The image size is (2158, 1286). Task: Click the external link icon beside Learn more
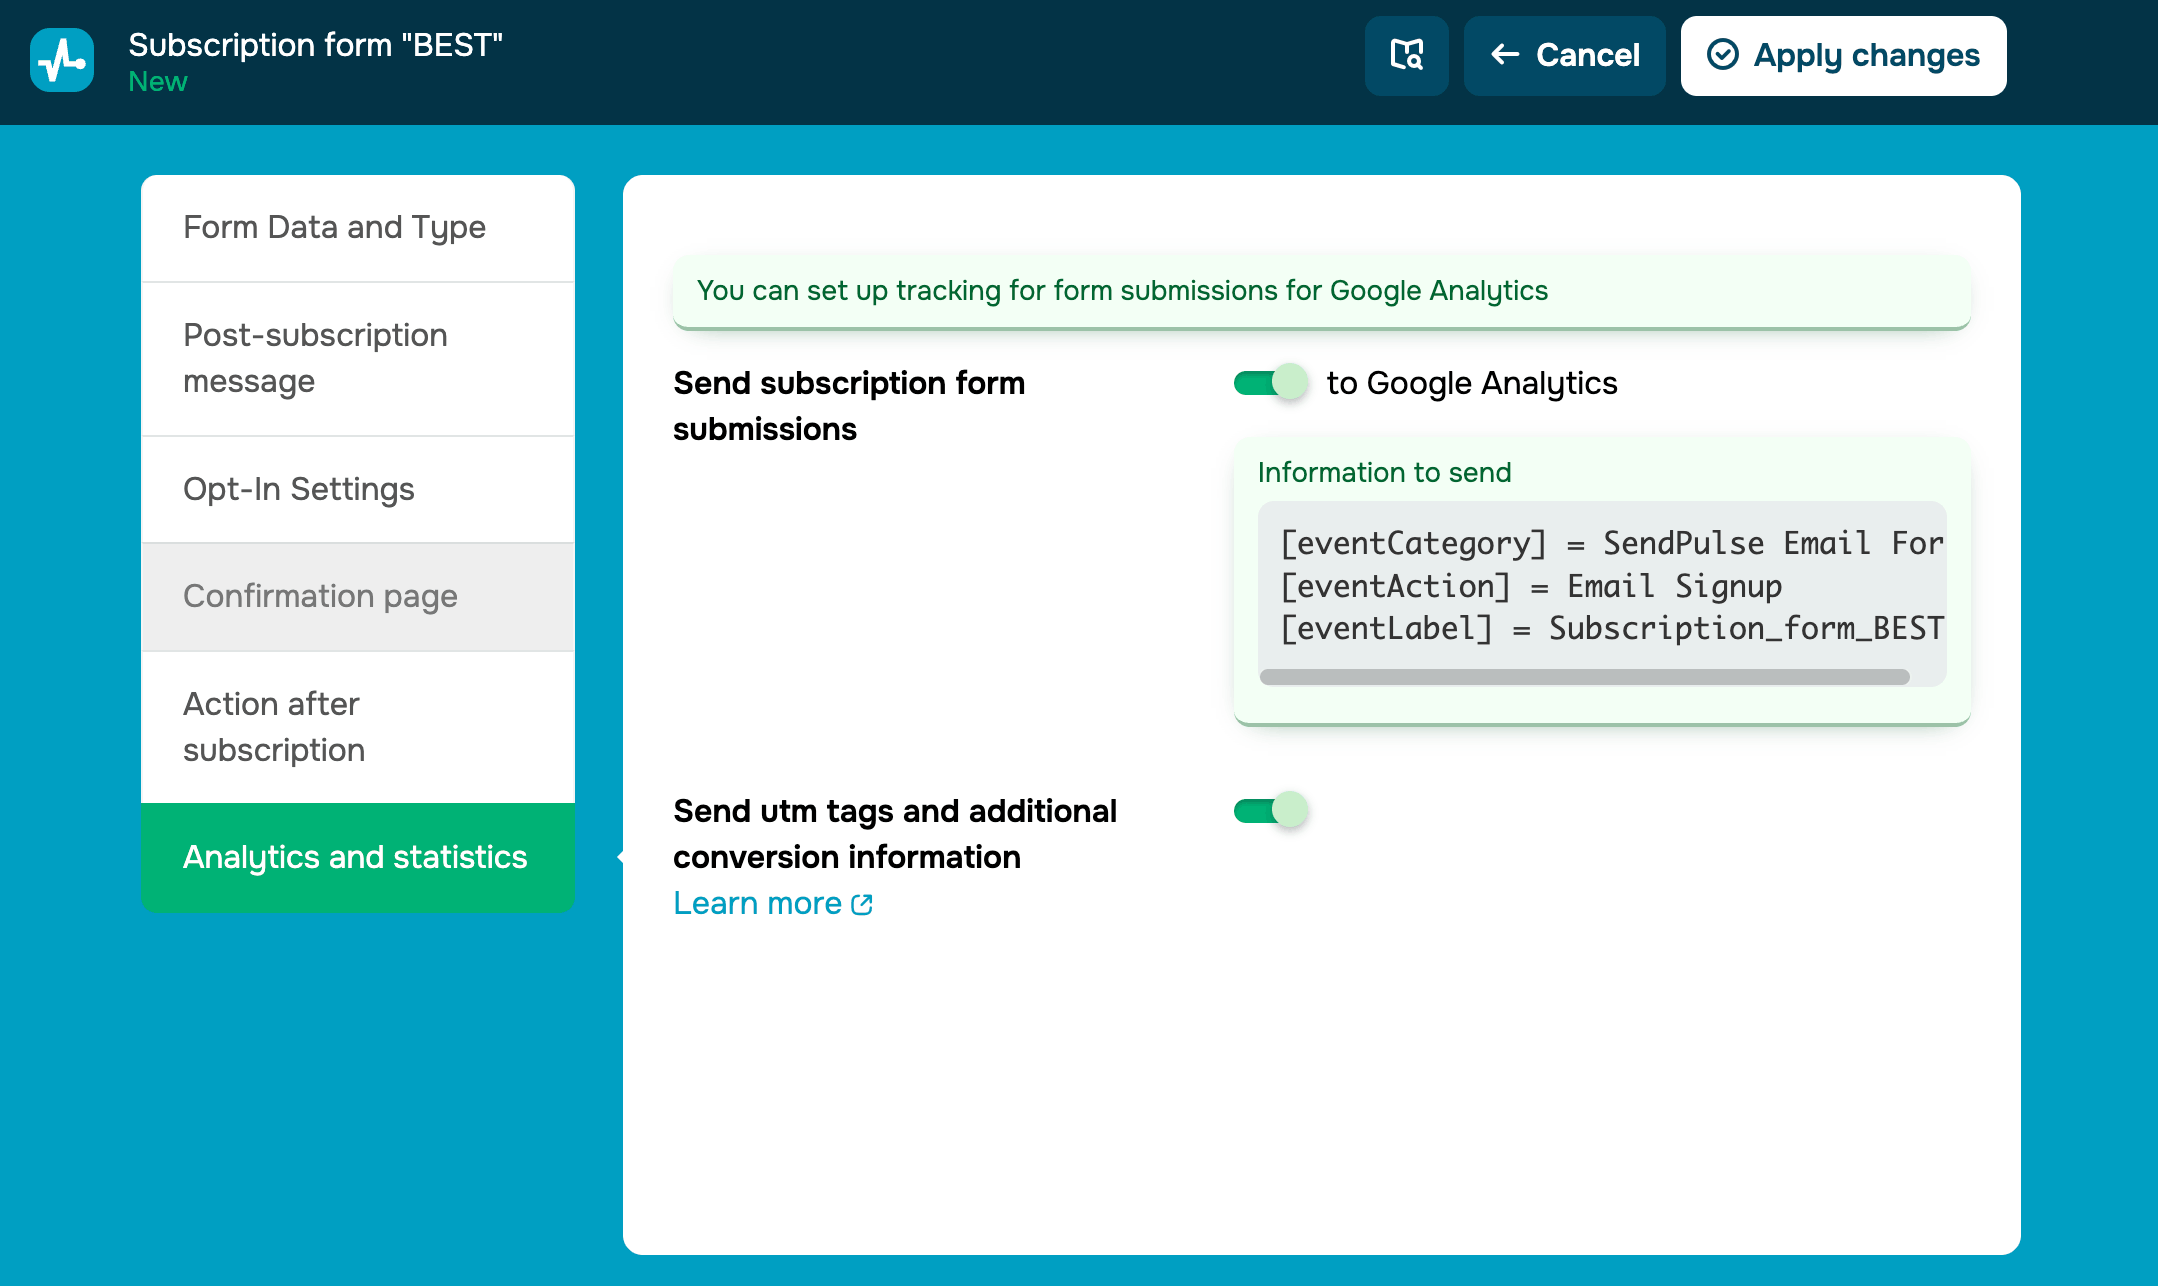862,904
